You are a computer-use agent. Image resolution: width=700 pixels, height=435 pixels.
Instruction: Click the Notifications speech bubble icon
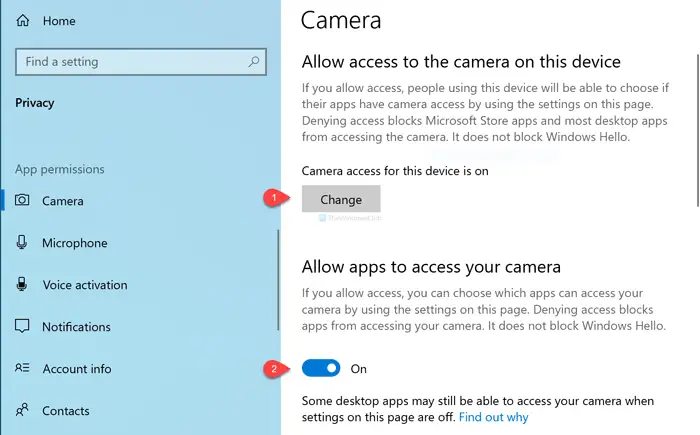23,327
